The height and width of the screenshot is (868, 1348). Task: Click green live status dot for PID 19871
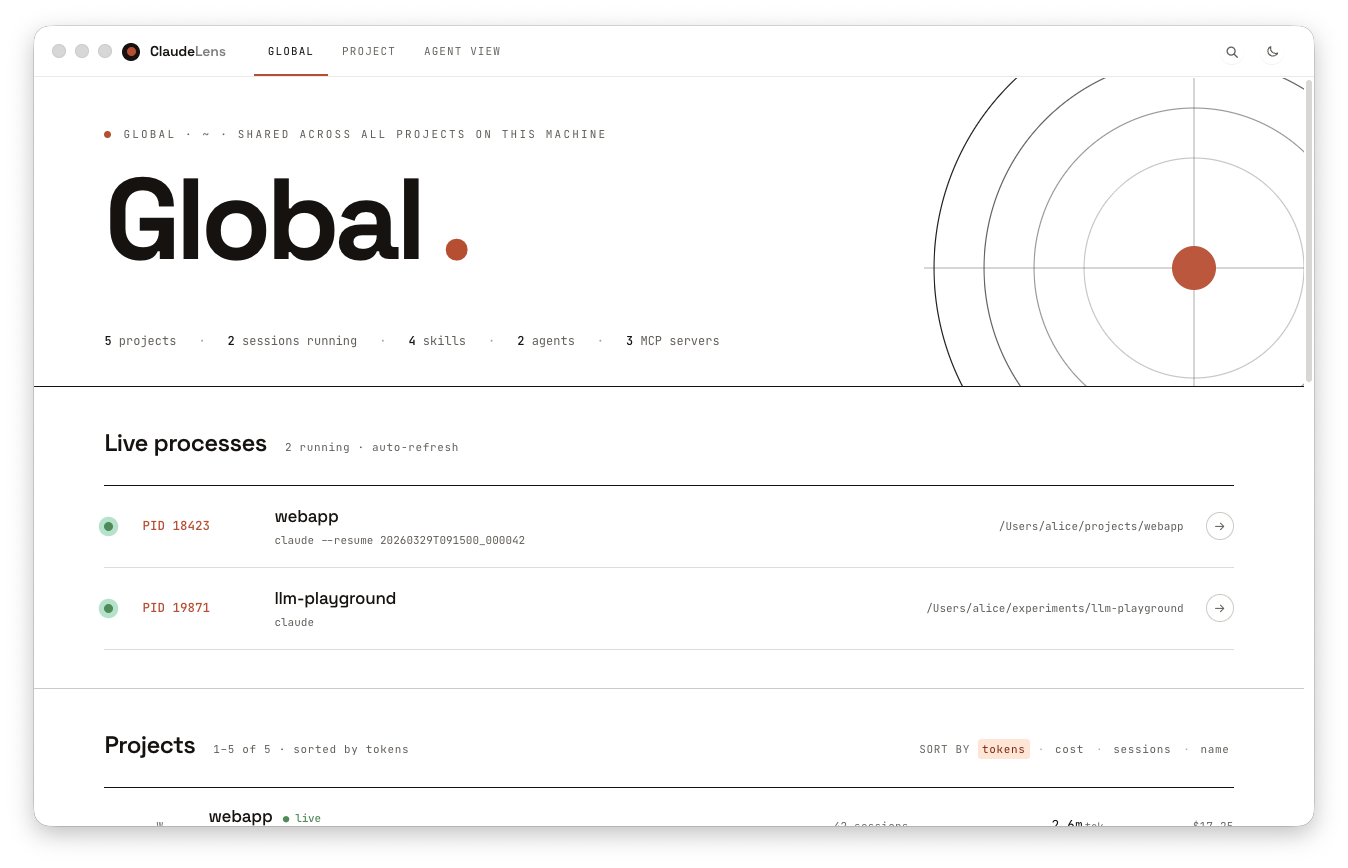click(x=108, y=608)
